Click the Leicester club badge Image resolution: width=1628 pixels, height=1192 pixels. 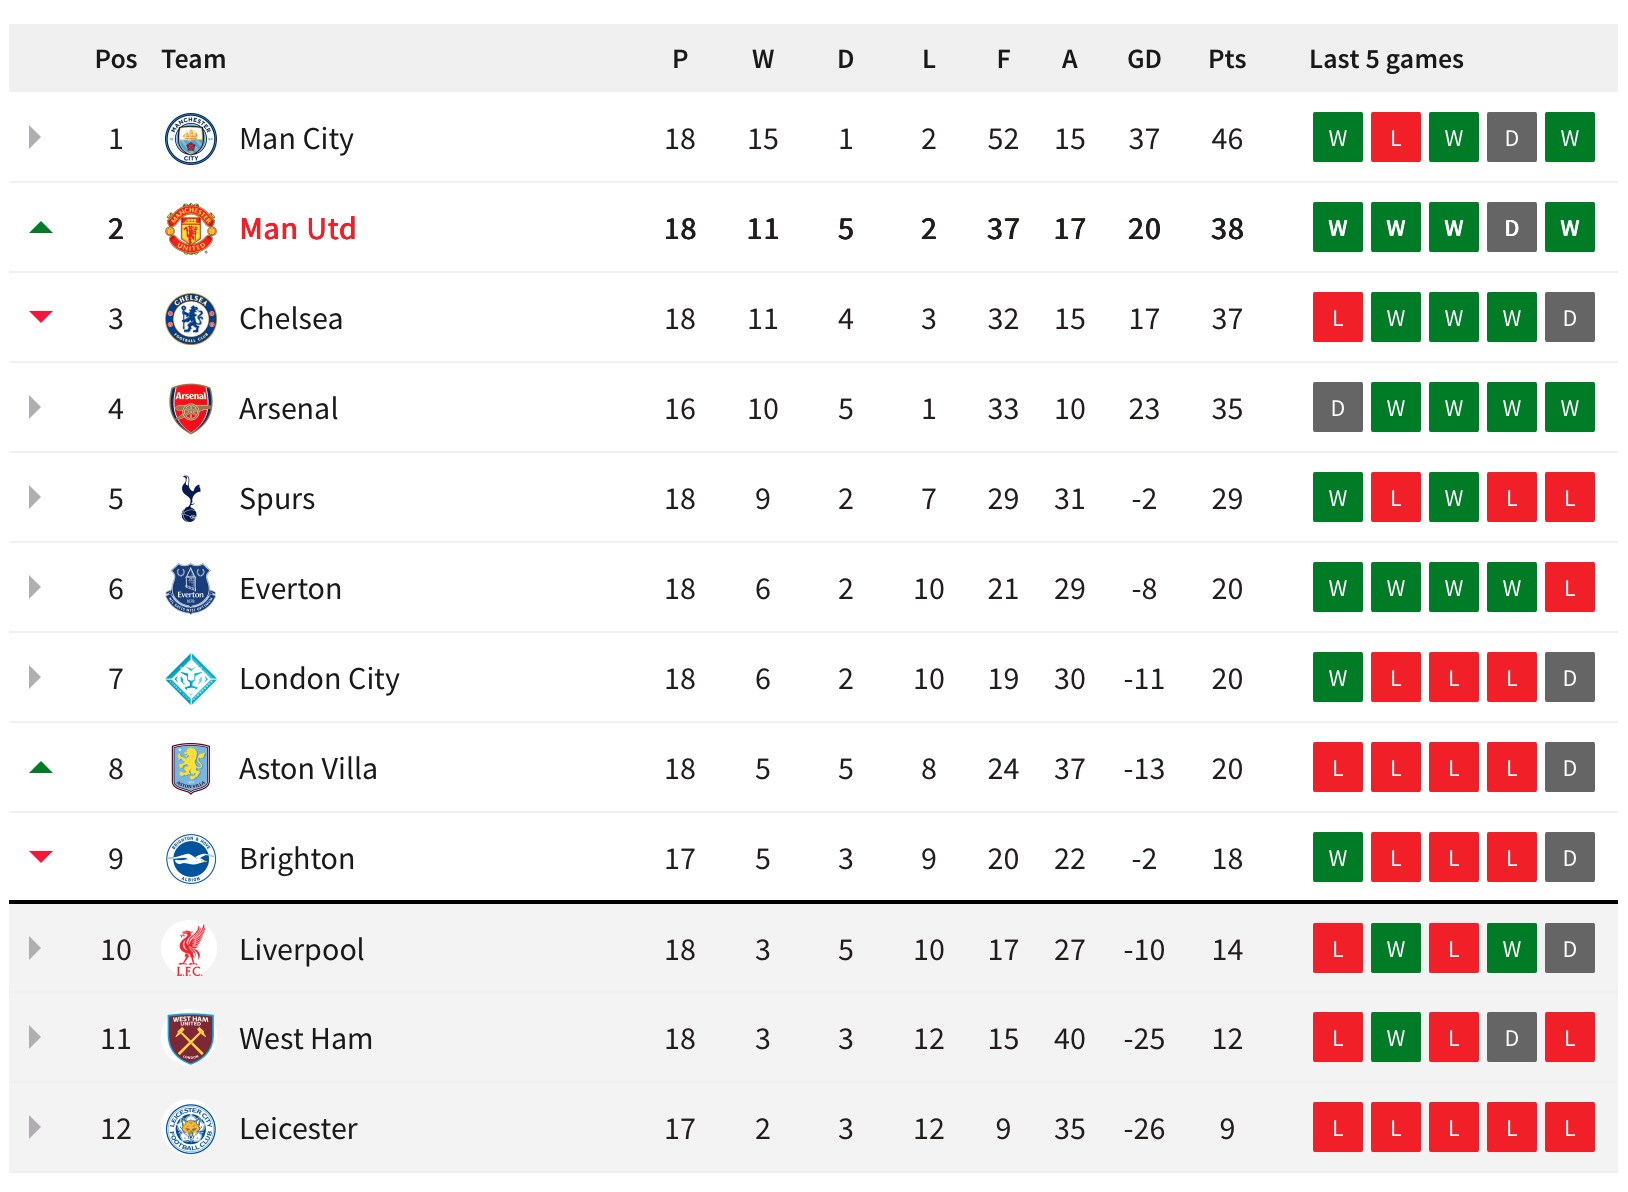click(x=190, y=1129)
